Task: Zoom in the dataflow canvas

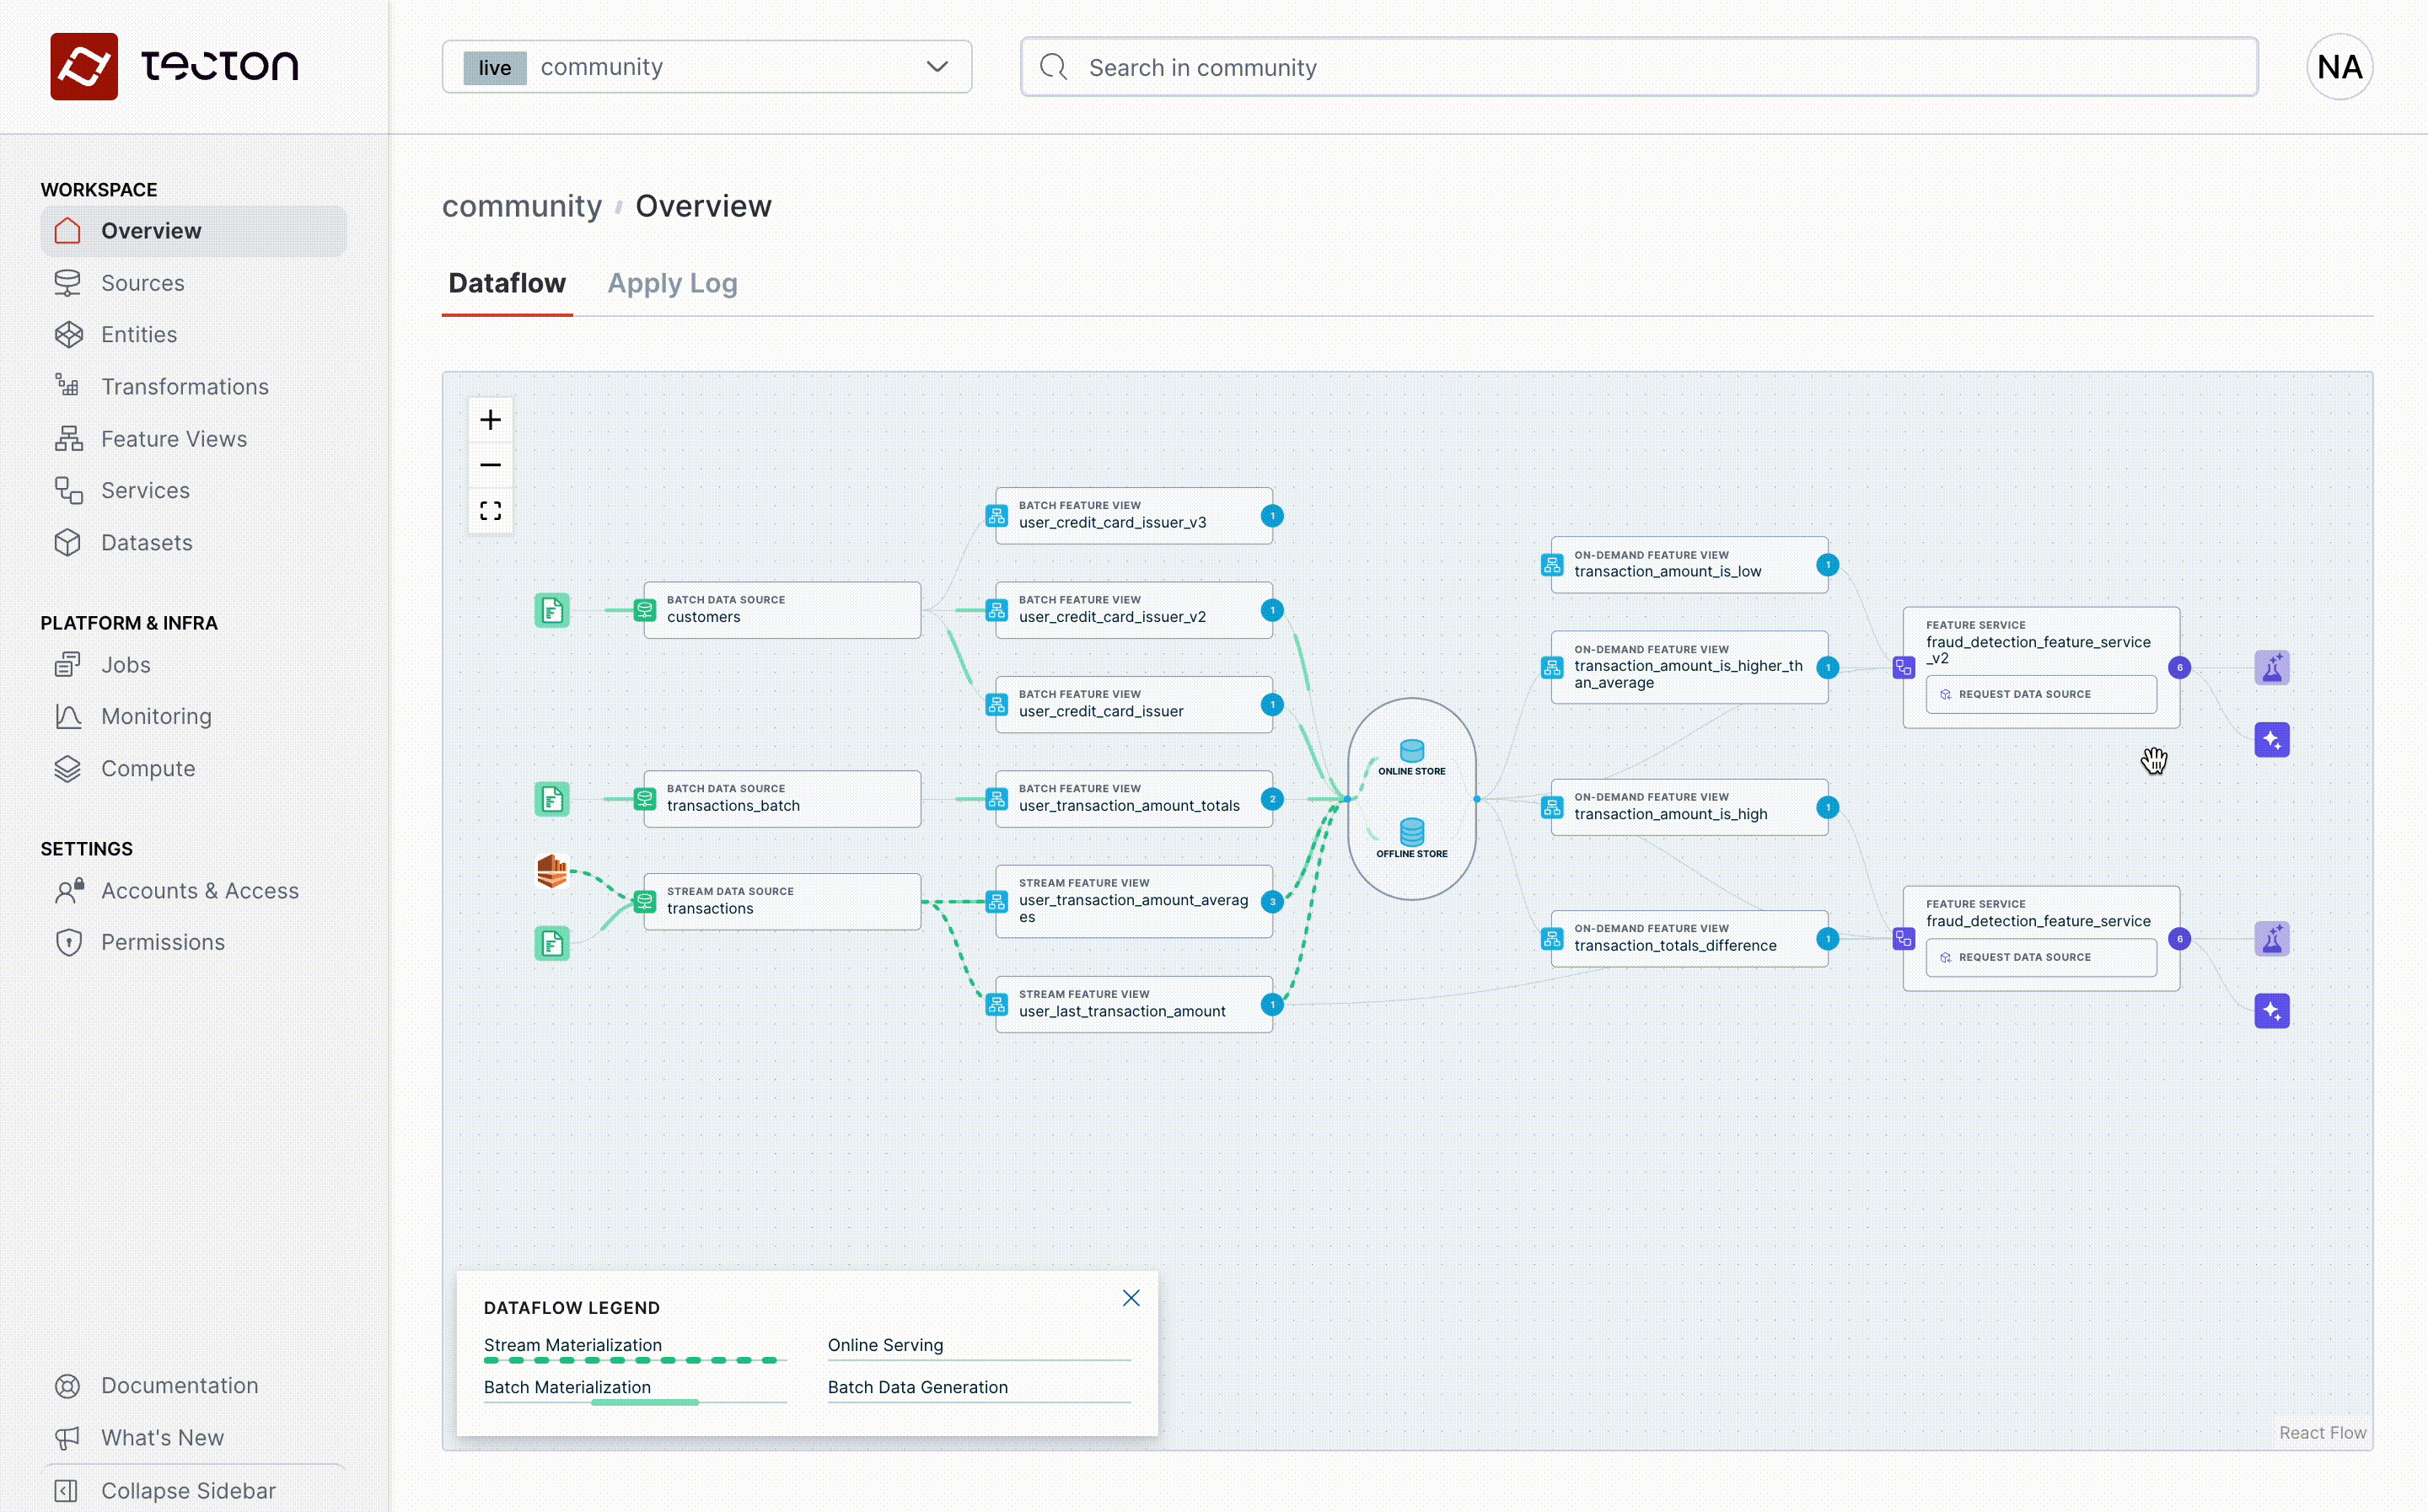Action: click(490, 420)
